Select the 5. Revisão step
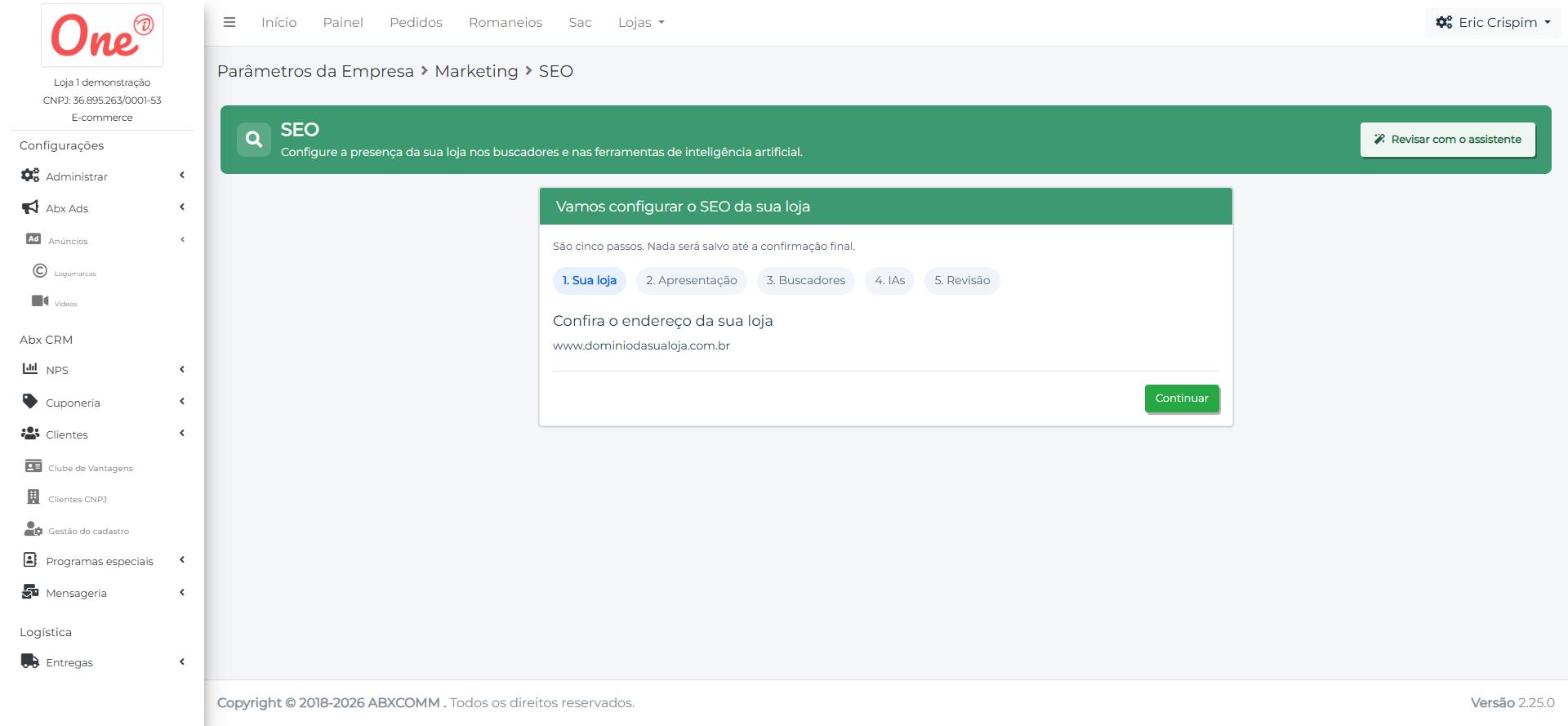 point(962,280)
